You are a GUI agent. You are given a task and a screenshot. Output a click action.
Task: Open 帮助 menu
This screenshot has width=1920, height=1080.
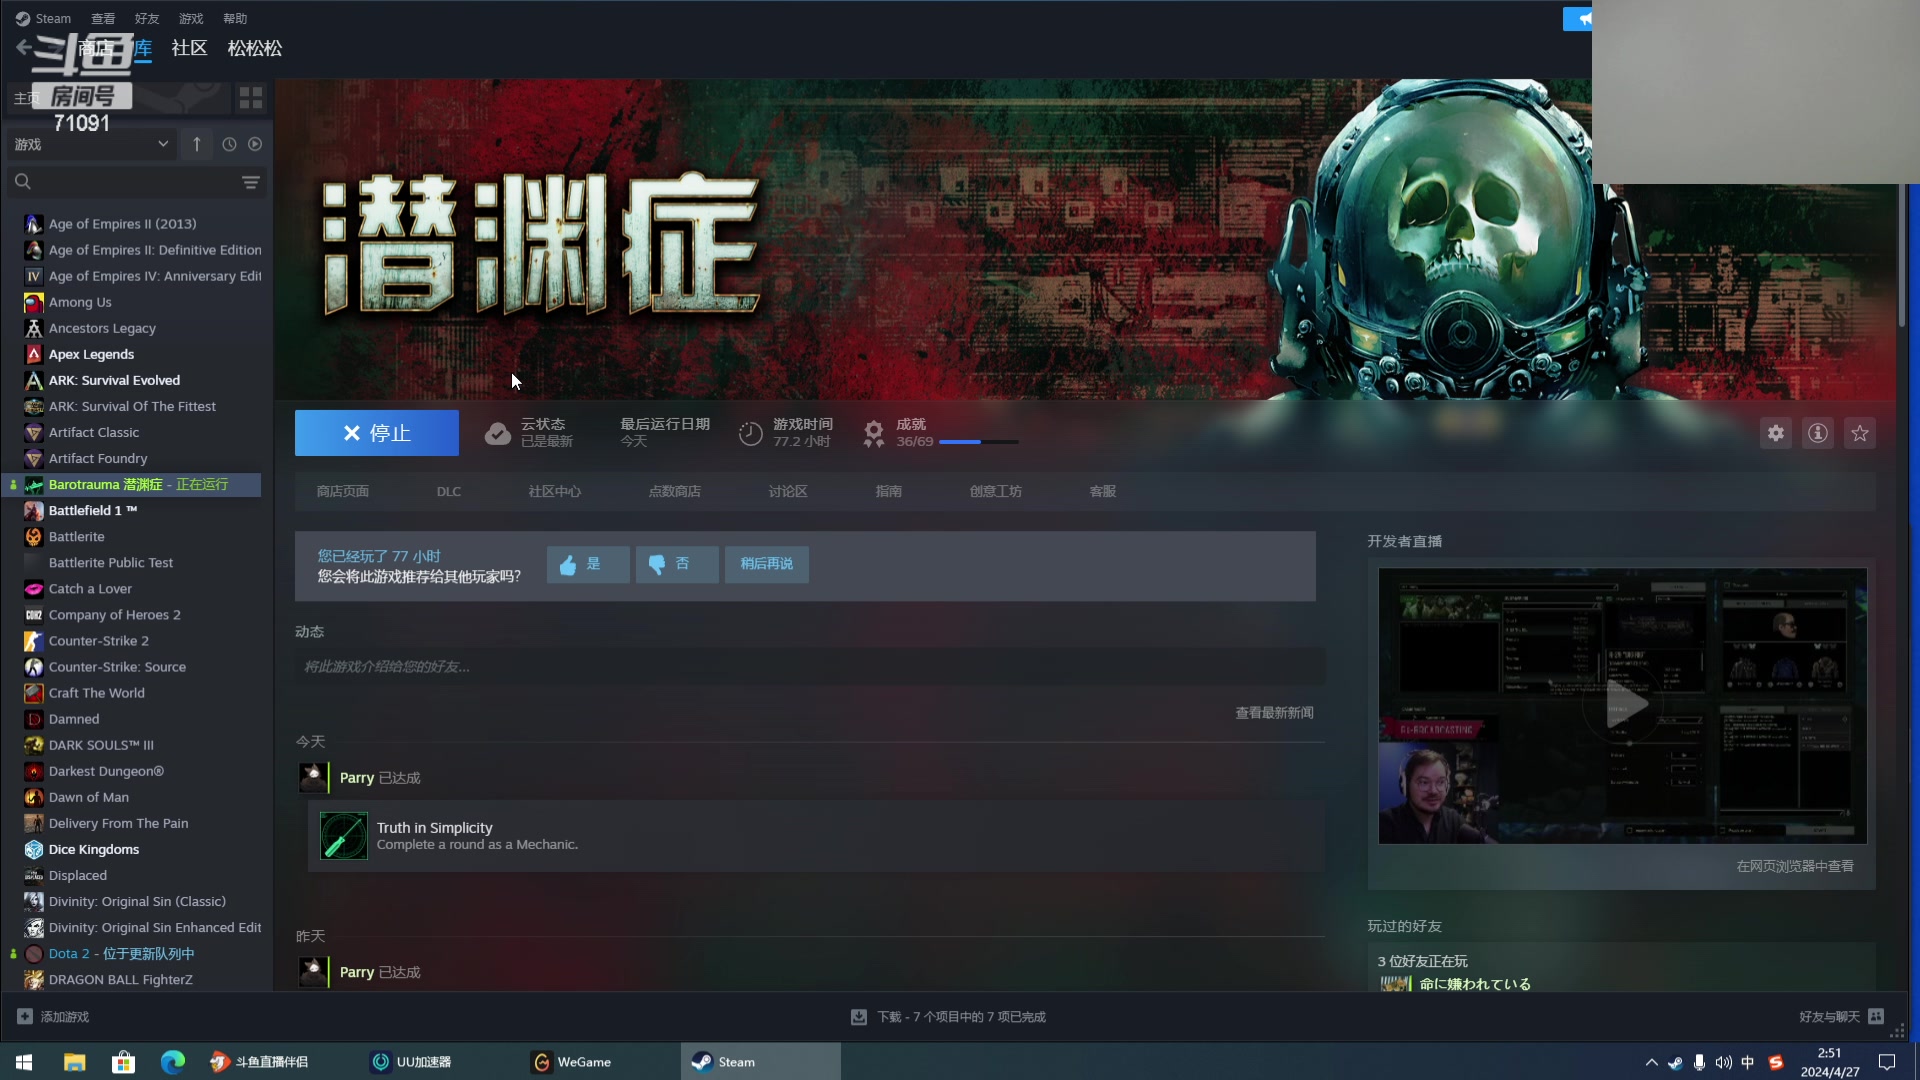235,18
